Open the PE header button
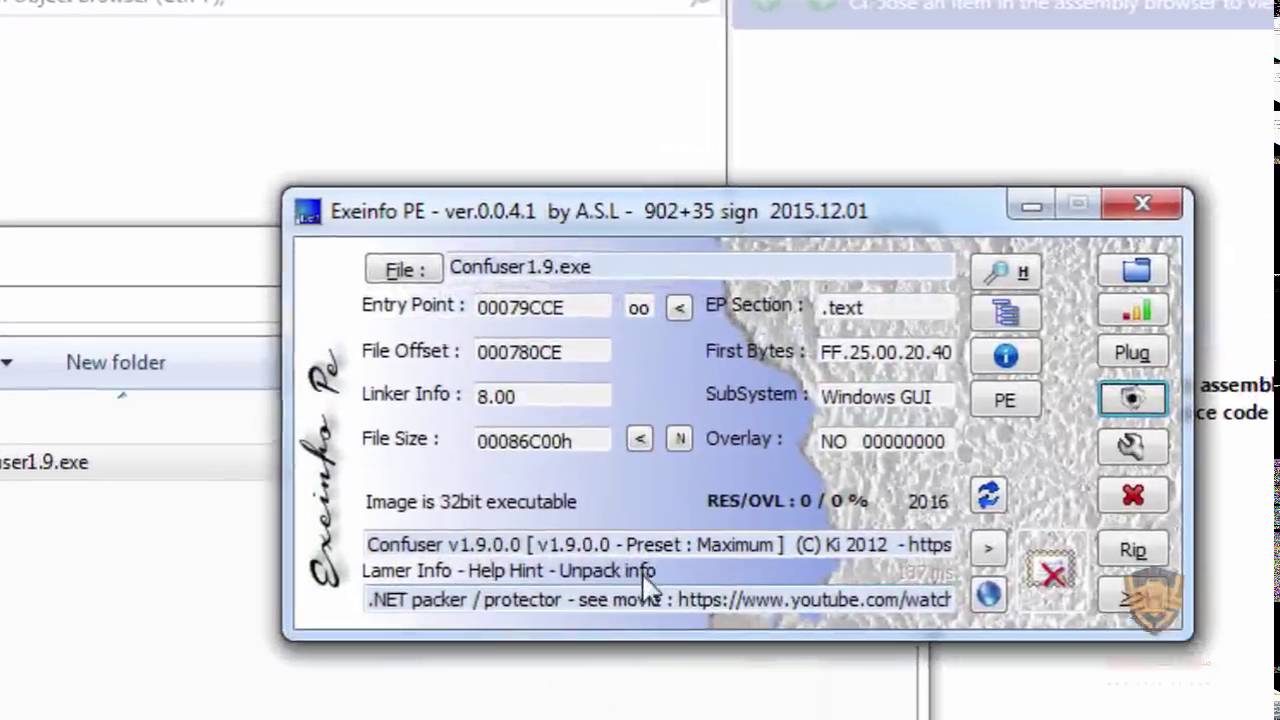The image size is (1280, 720). click(1005, 400)
